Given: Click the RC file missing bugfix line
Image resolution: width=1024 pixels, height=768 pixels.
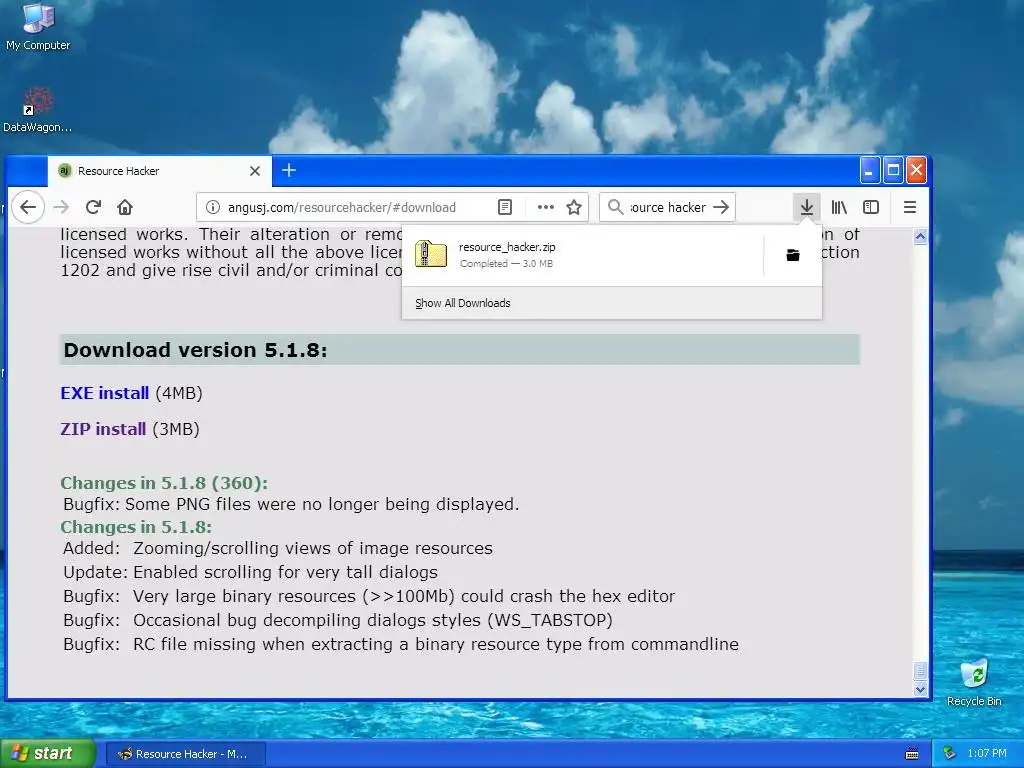Looking at the screenshot, I should (401, 644).
